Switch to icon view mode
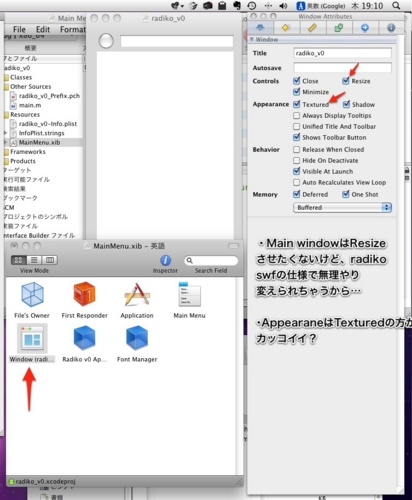This screenshot has width=412, height=500. tap(19, 260)
